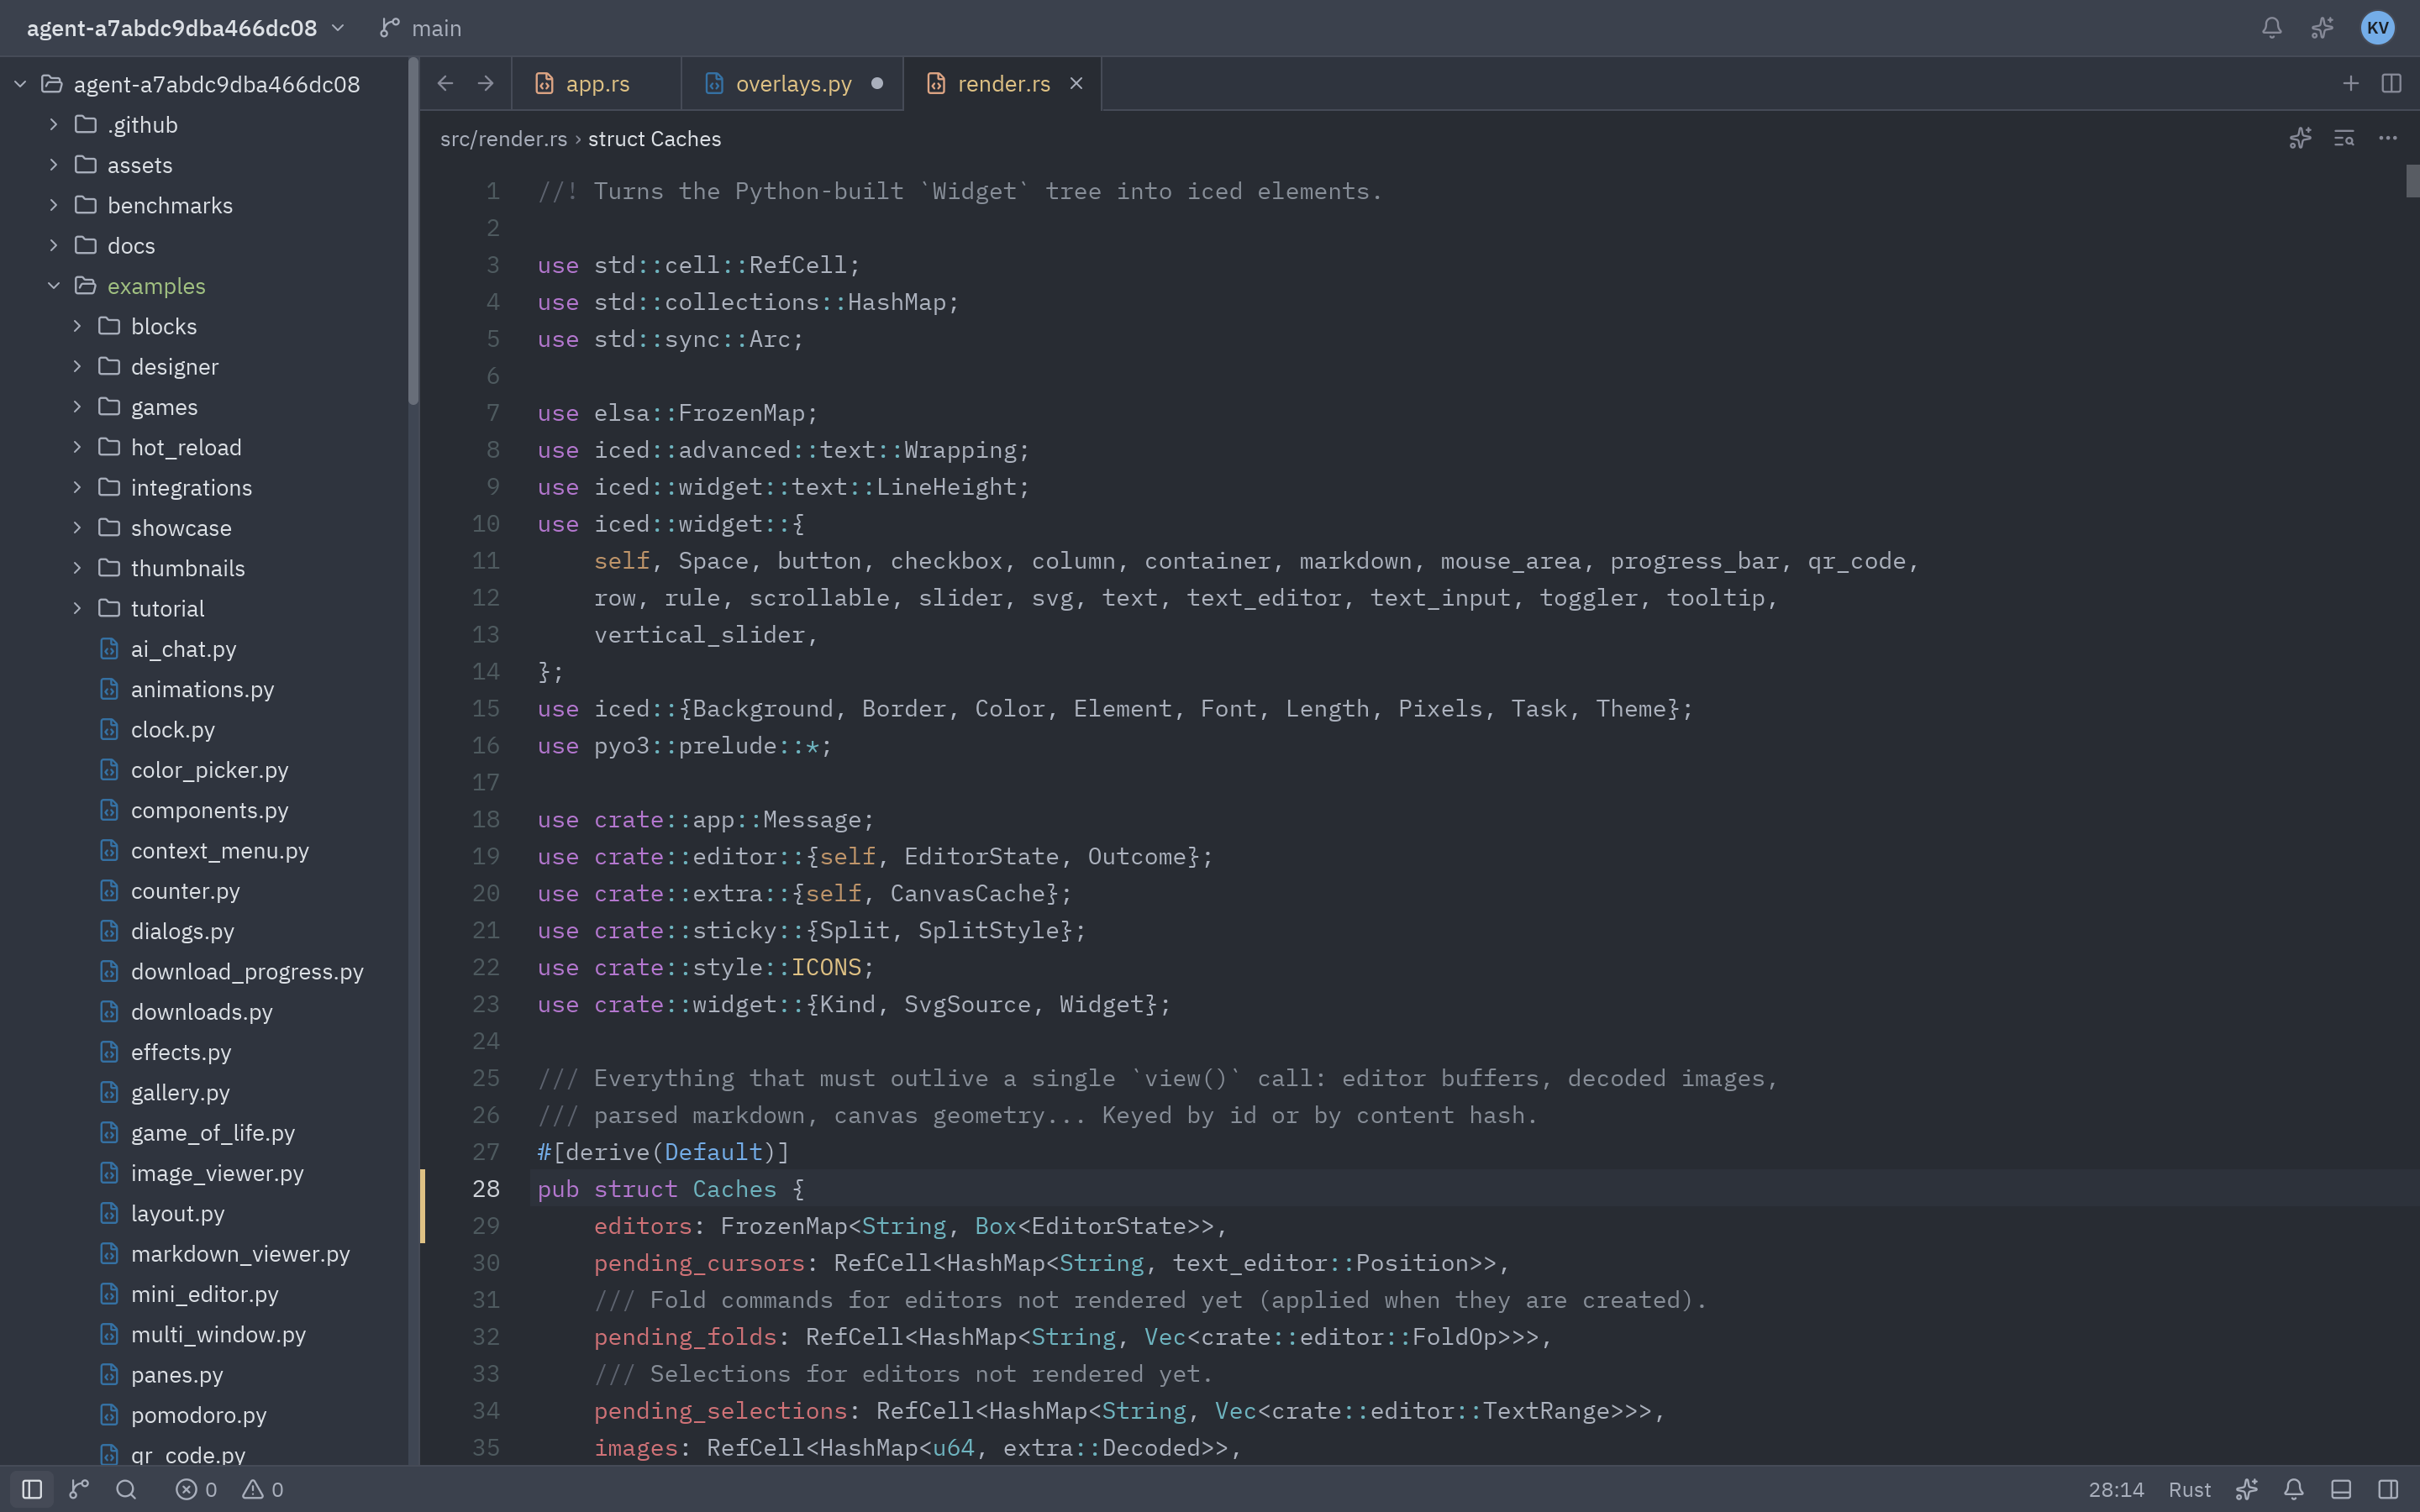Go forward in editor navigation history
Screen dimensions: 2420x1512
coord(486,83)
